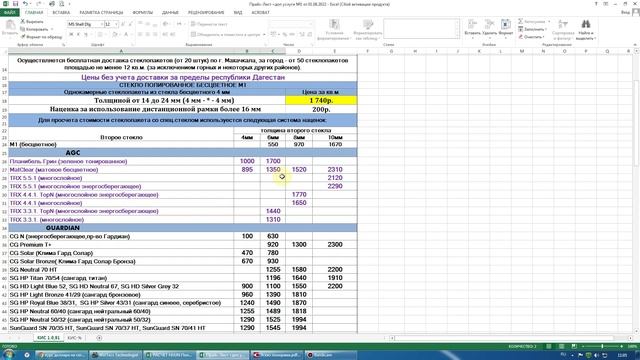Image resolution: width=640 pixels, height=360 pixels.
Task: Toggle bold (Ж) formatting
Action: pyautogui.click(x=71, y=34)
